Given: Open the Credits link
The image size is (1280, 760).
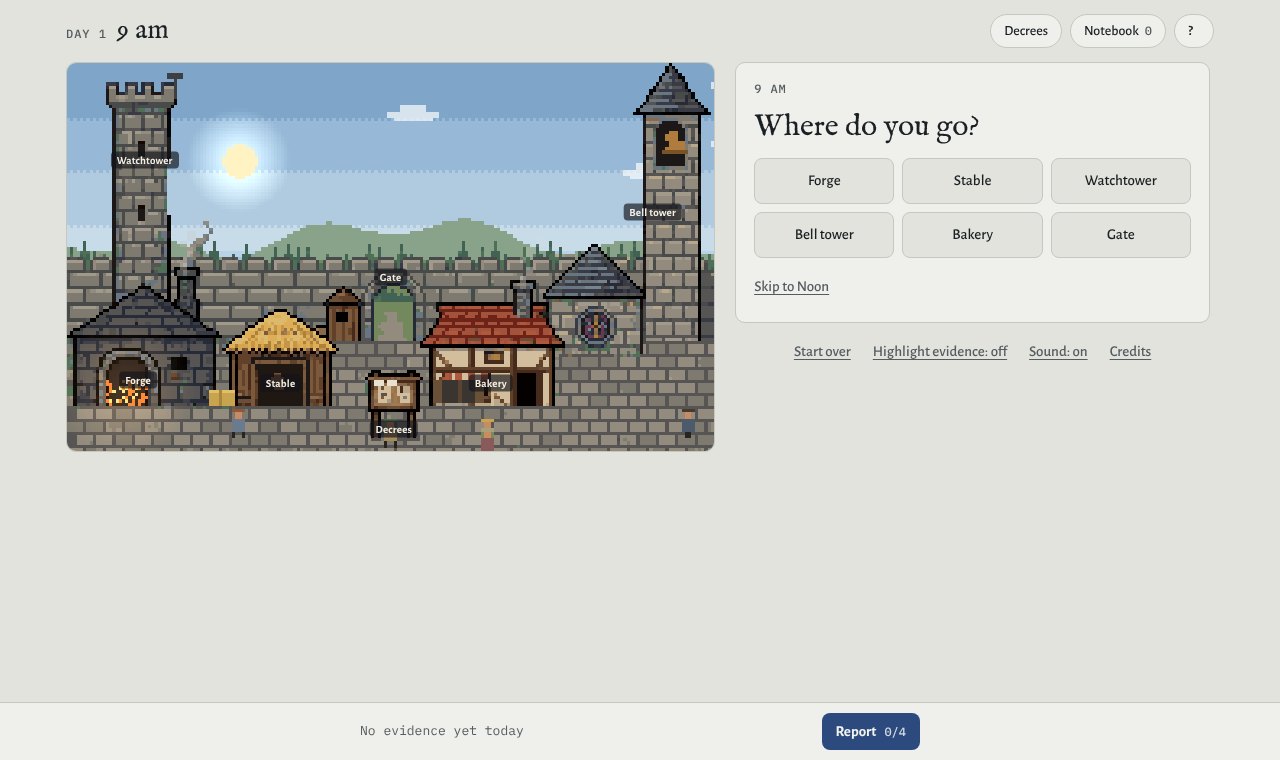Looking at the screenshot, I should tap(1130, 352).
